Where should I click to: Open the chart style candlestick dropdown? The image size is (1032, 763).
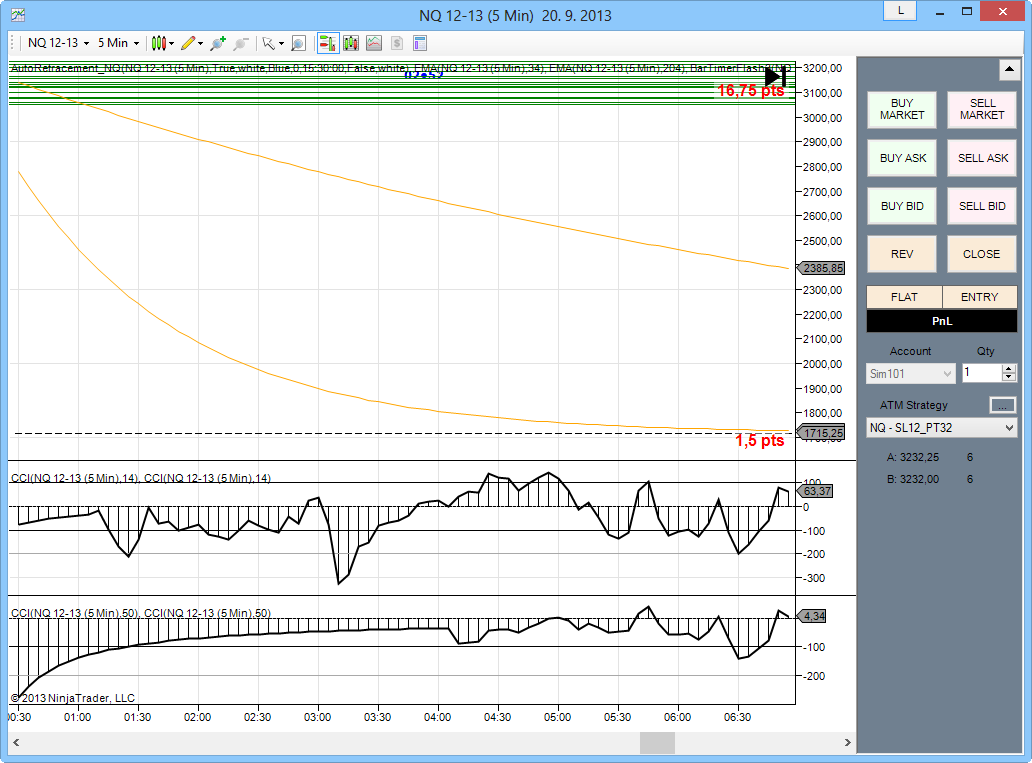[x=161, y=43]
